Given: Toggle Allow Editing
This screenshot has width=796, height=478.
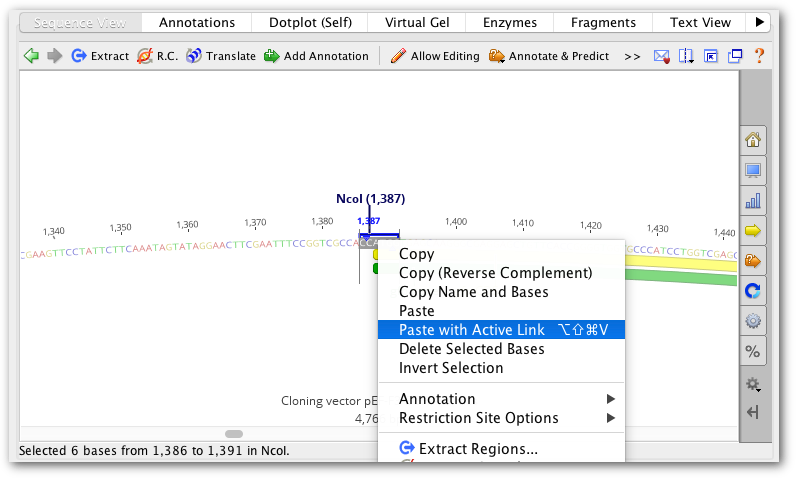Looking at the screenshot, I should 435,56.
